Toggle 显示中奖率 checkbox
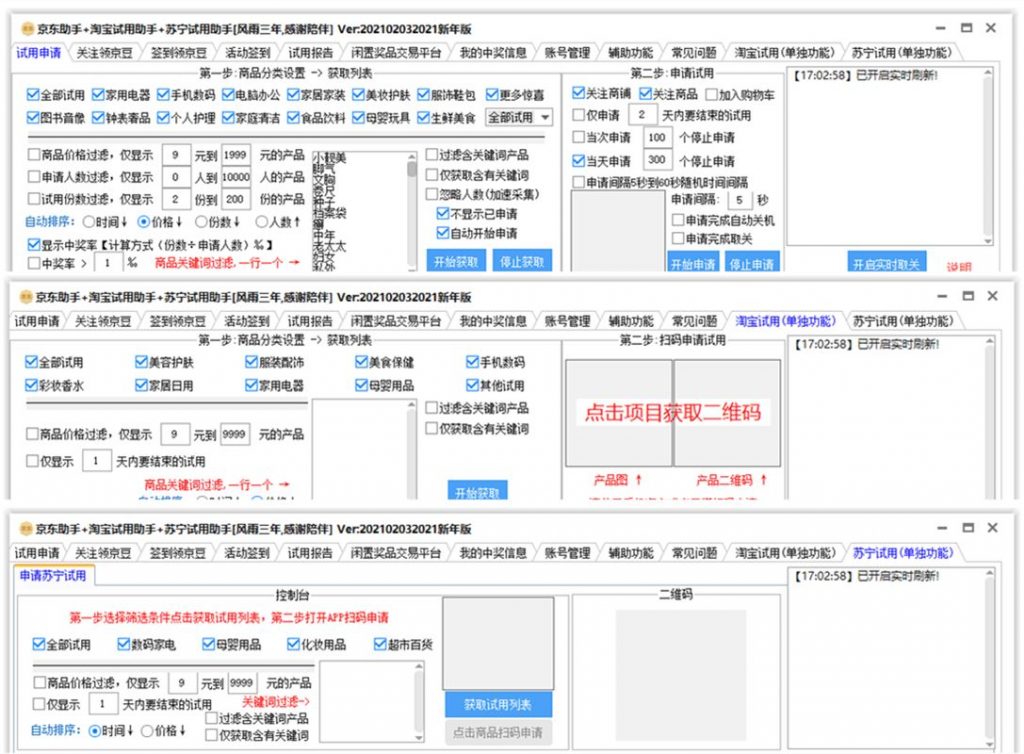Screen dimensions: 1024x754 click(34, 245)
